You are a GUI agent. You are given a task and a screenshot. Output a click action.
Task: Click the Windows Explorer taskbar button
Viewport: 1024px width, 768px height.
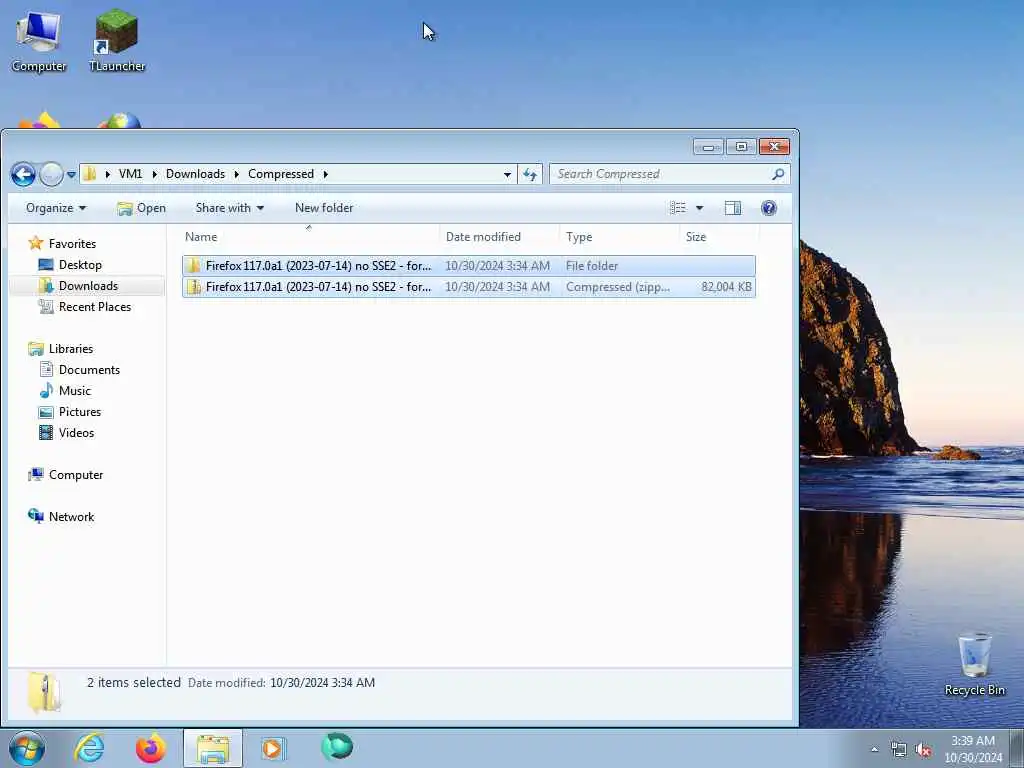click(x=212, y=748)
